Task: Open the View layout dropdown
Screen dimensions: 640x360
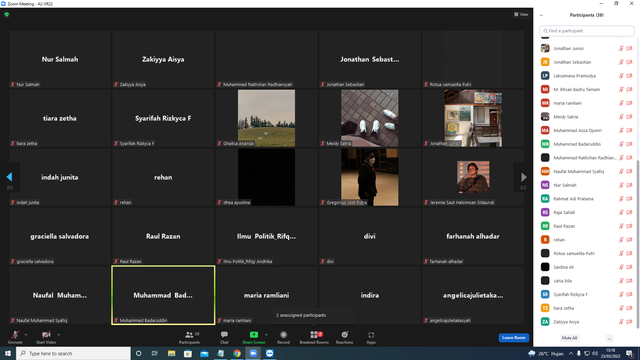Action: 521,14
